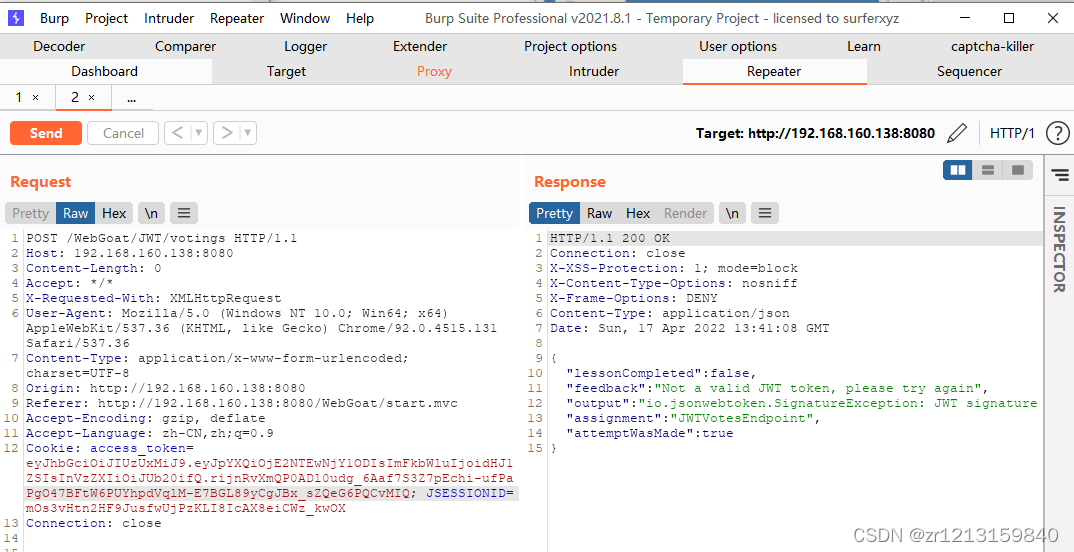Screen dimensions: 1074x552
Task: Switch Response view to Raw
Action: click(599, 213)
